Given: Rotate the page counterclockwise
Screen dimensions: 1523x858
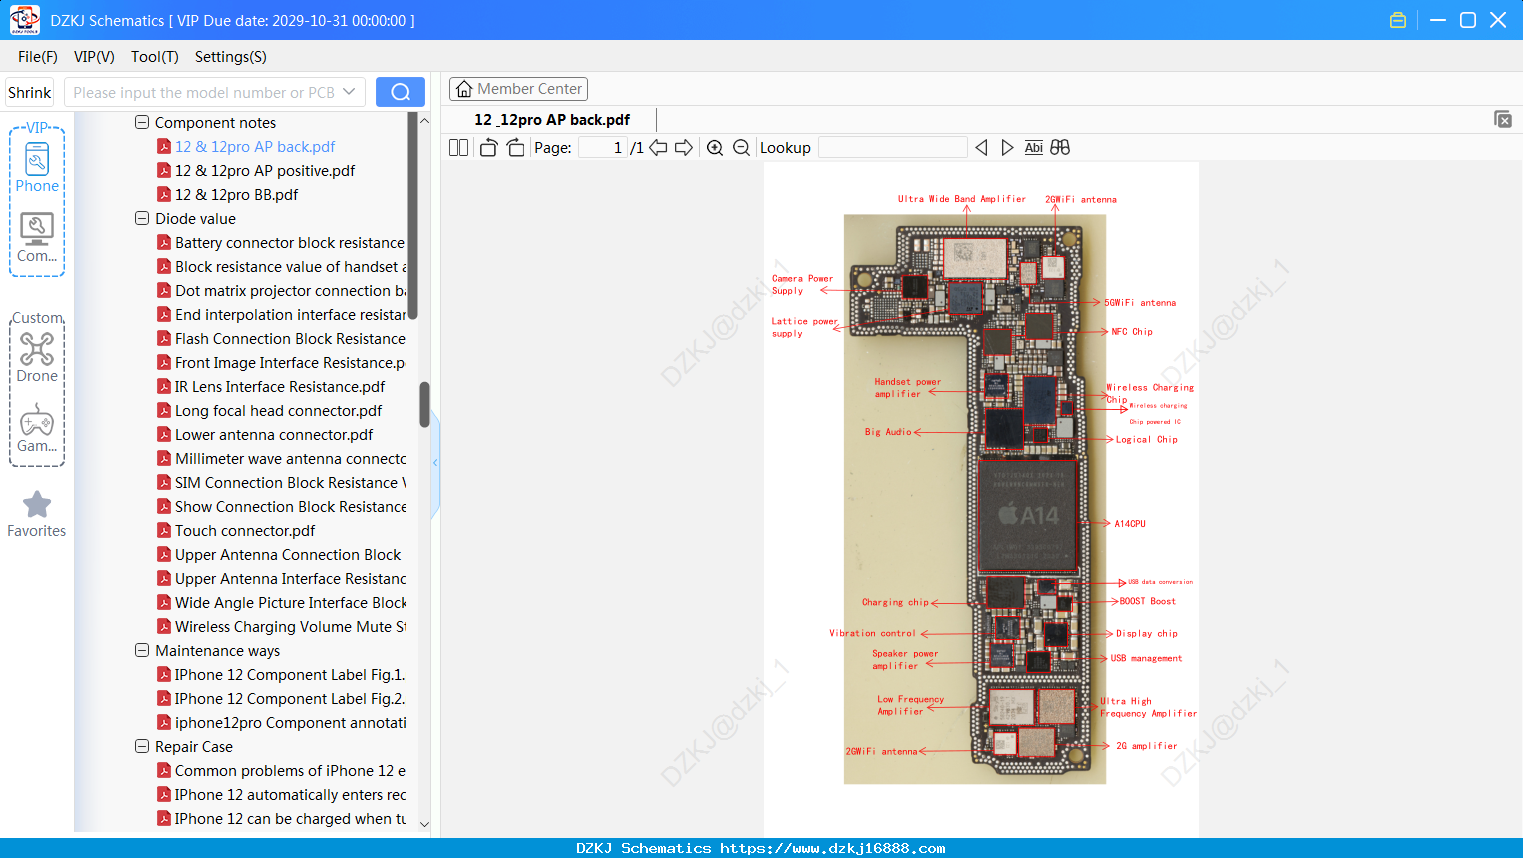Looking at the screenshot, I should 488,148.
